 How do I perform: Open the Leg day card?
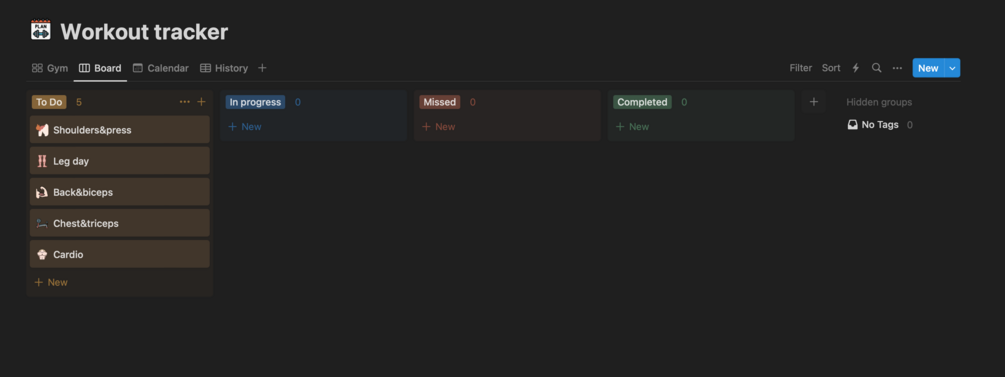pos(120,161)
